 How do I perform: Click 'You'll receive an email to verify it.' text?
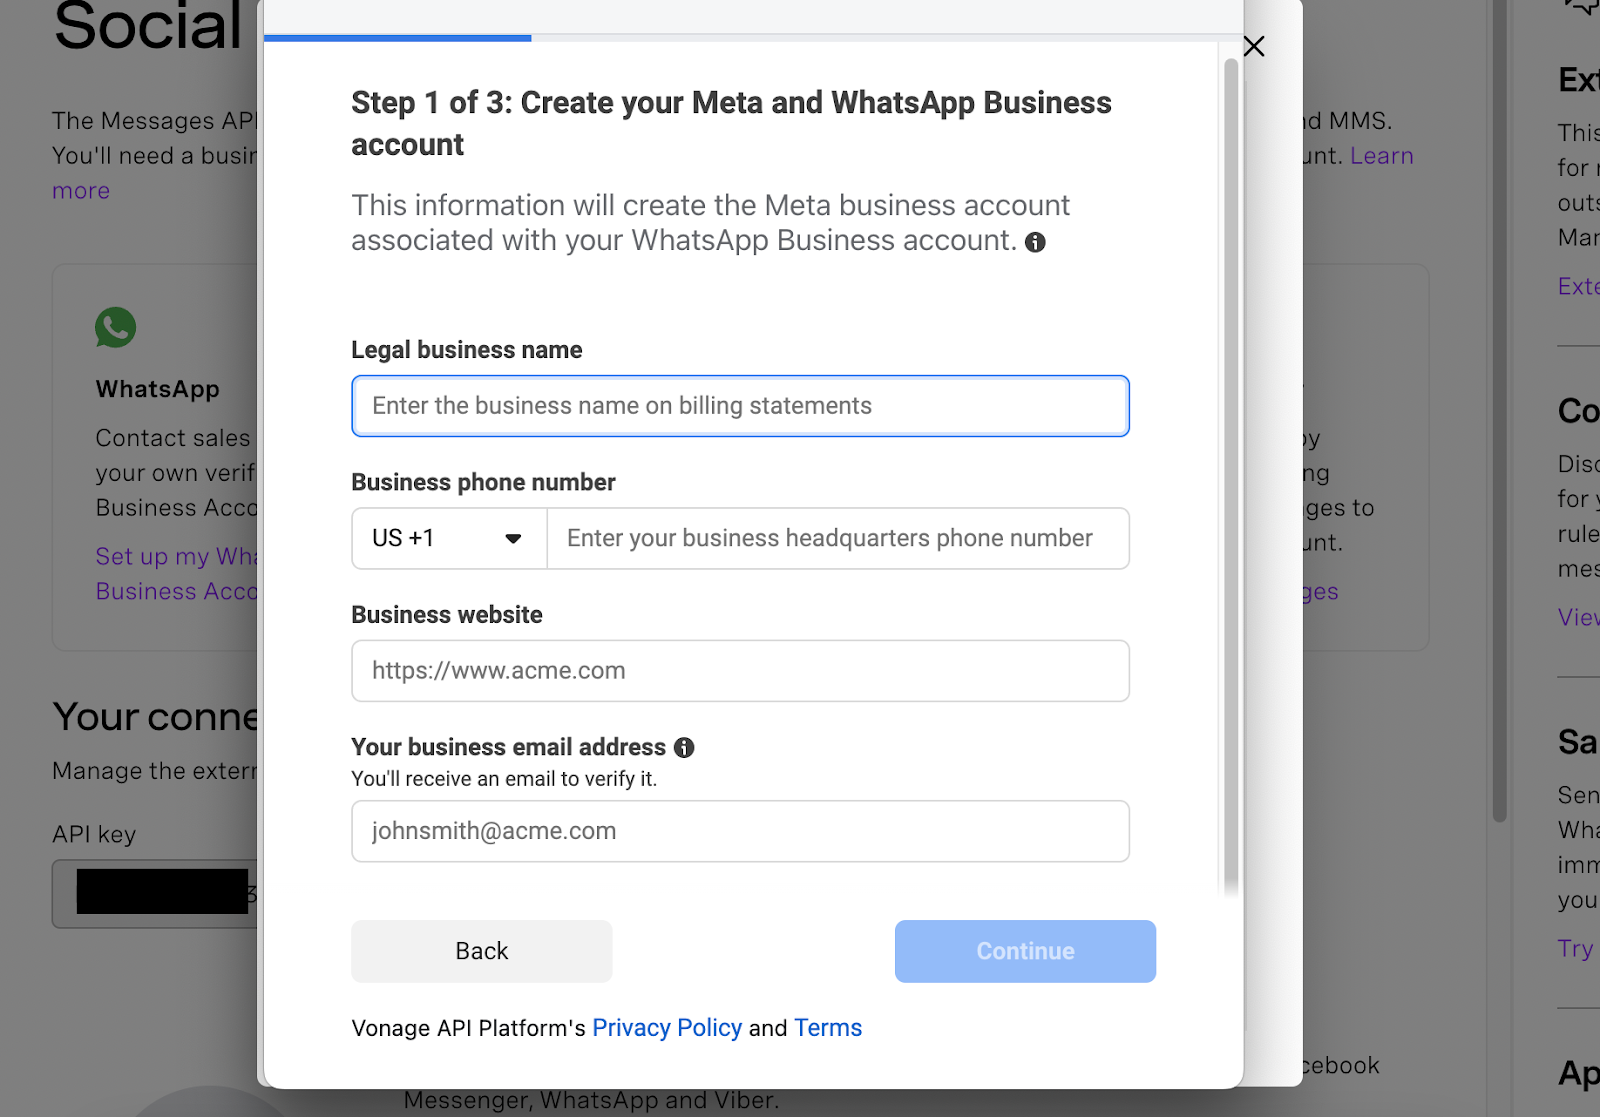pyautogui.click(x=504, y=779)
